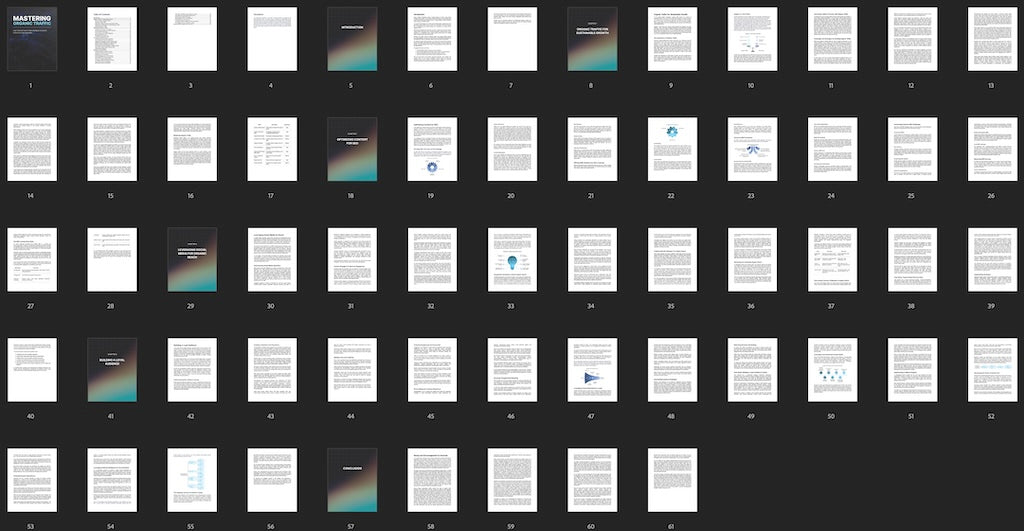Click page 33 with the lightbulb graphic
The height and width of the screenshot is (531, 1024).
click(x=512, y=259)
